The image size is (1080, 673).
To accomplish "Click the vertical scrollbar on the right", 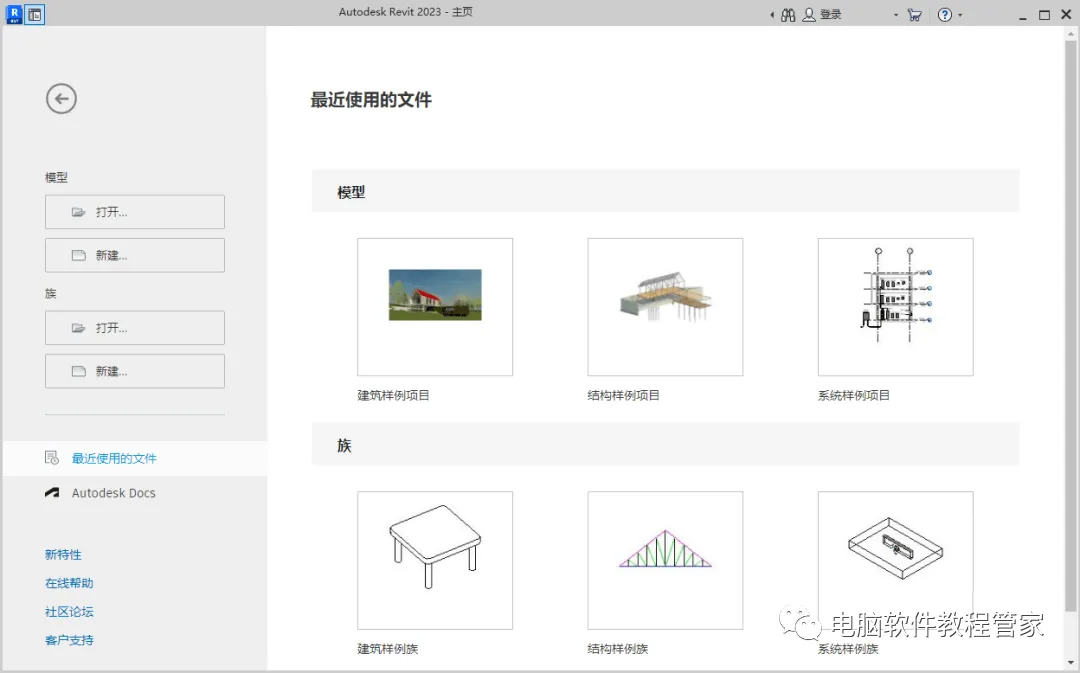I will pyautogui.click(x=1070, y=324).
